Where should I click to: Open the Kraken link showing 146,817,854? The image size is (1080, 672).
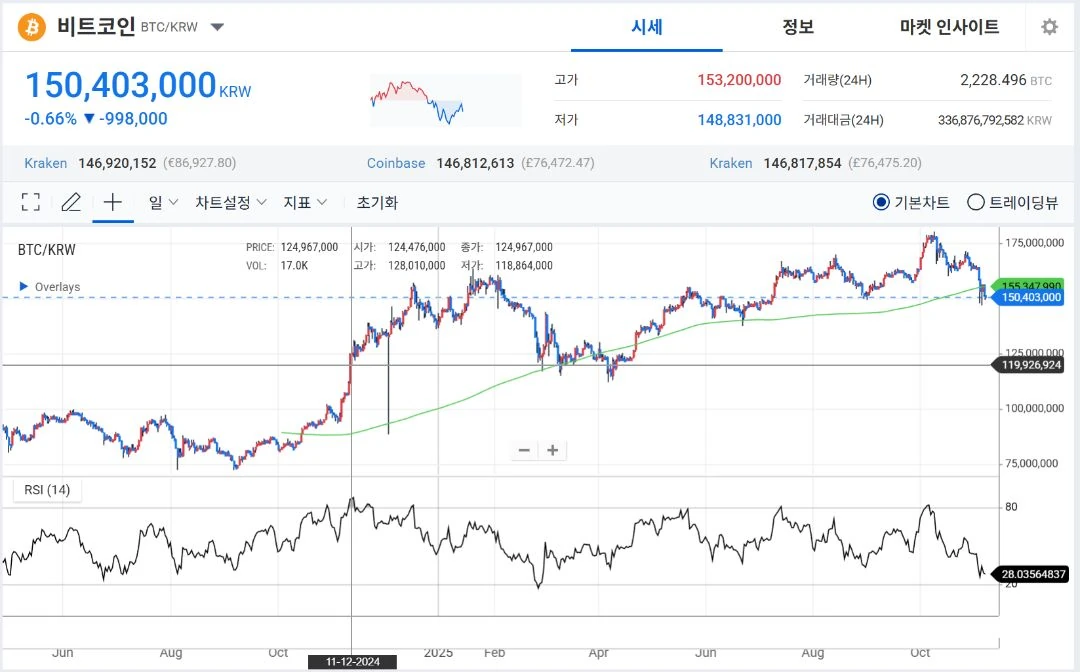tap(731, 163)
